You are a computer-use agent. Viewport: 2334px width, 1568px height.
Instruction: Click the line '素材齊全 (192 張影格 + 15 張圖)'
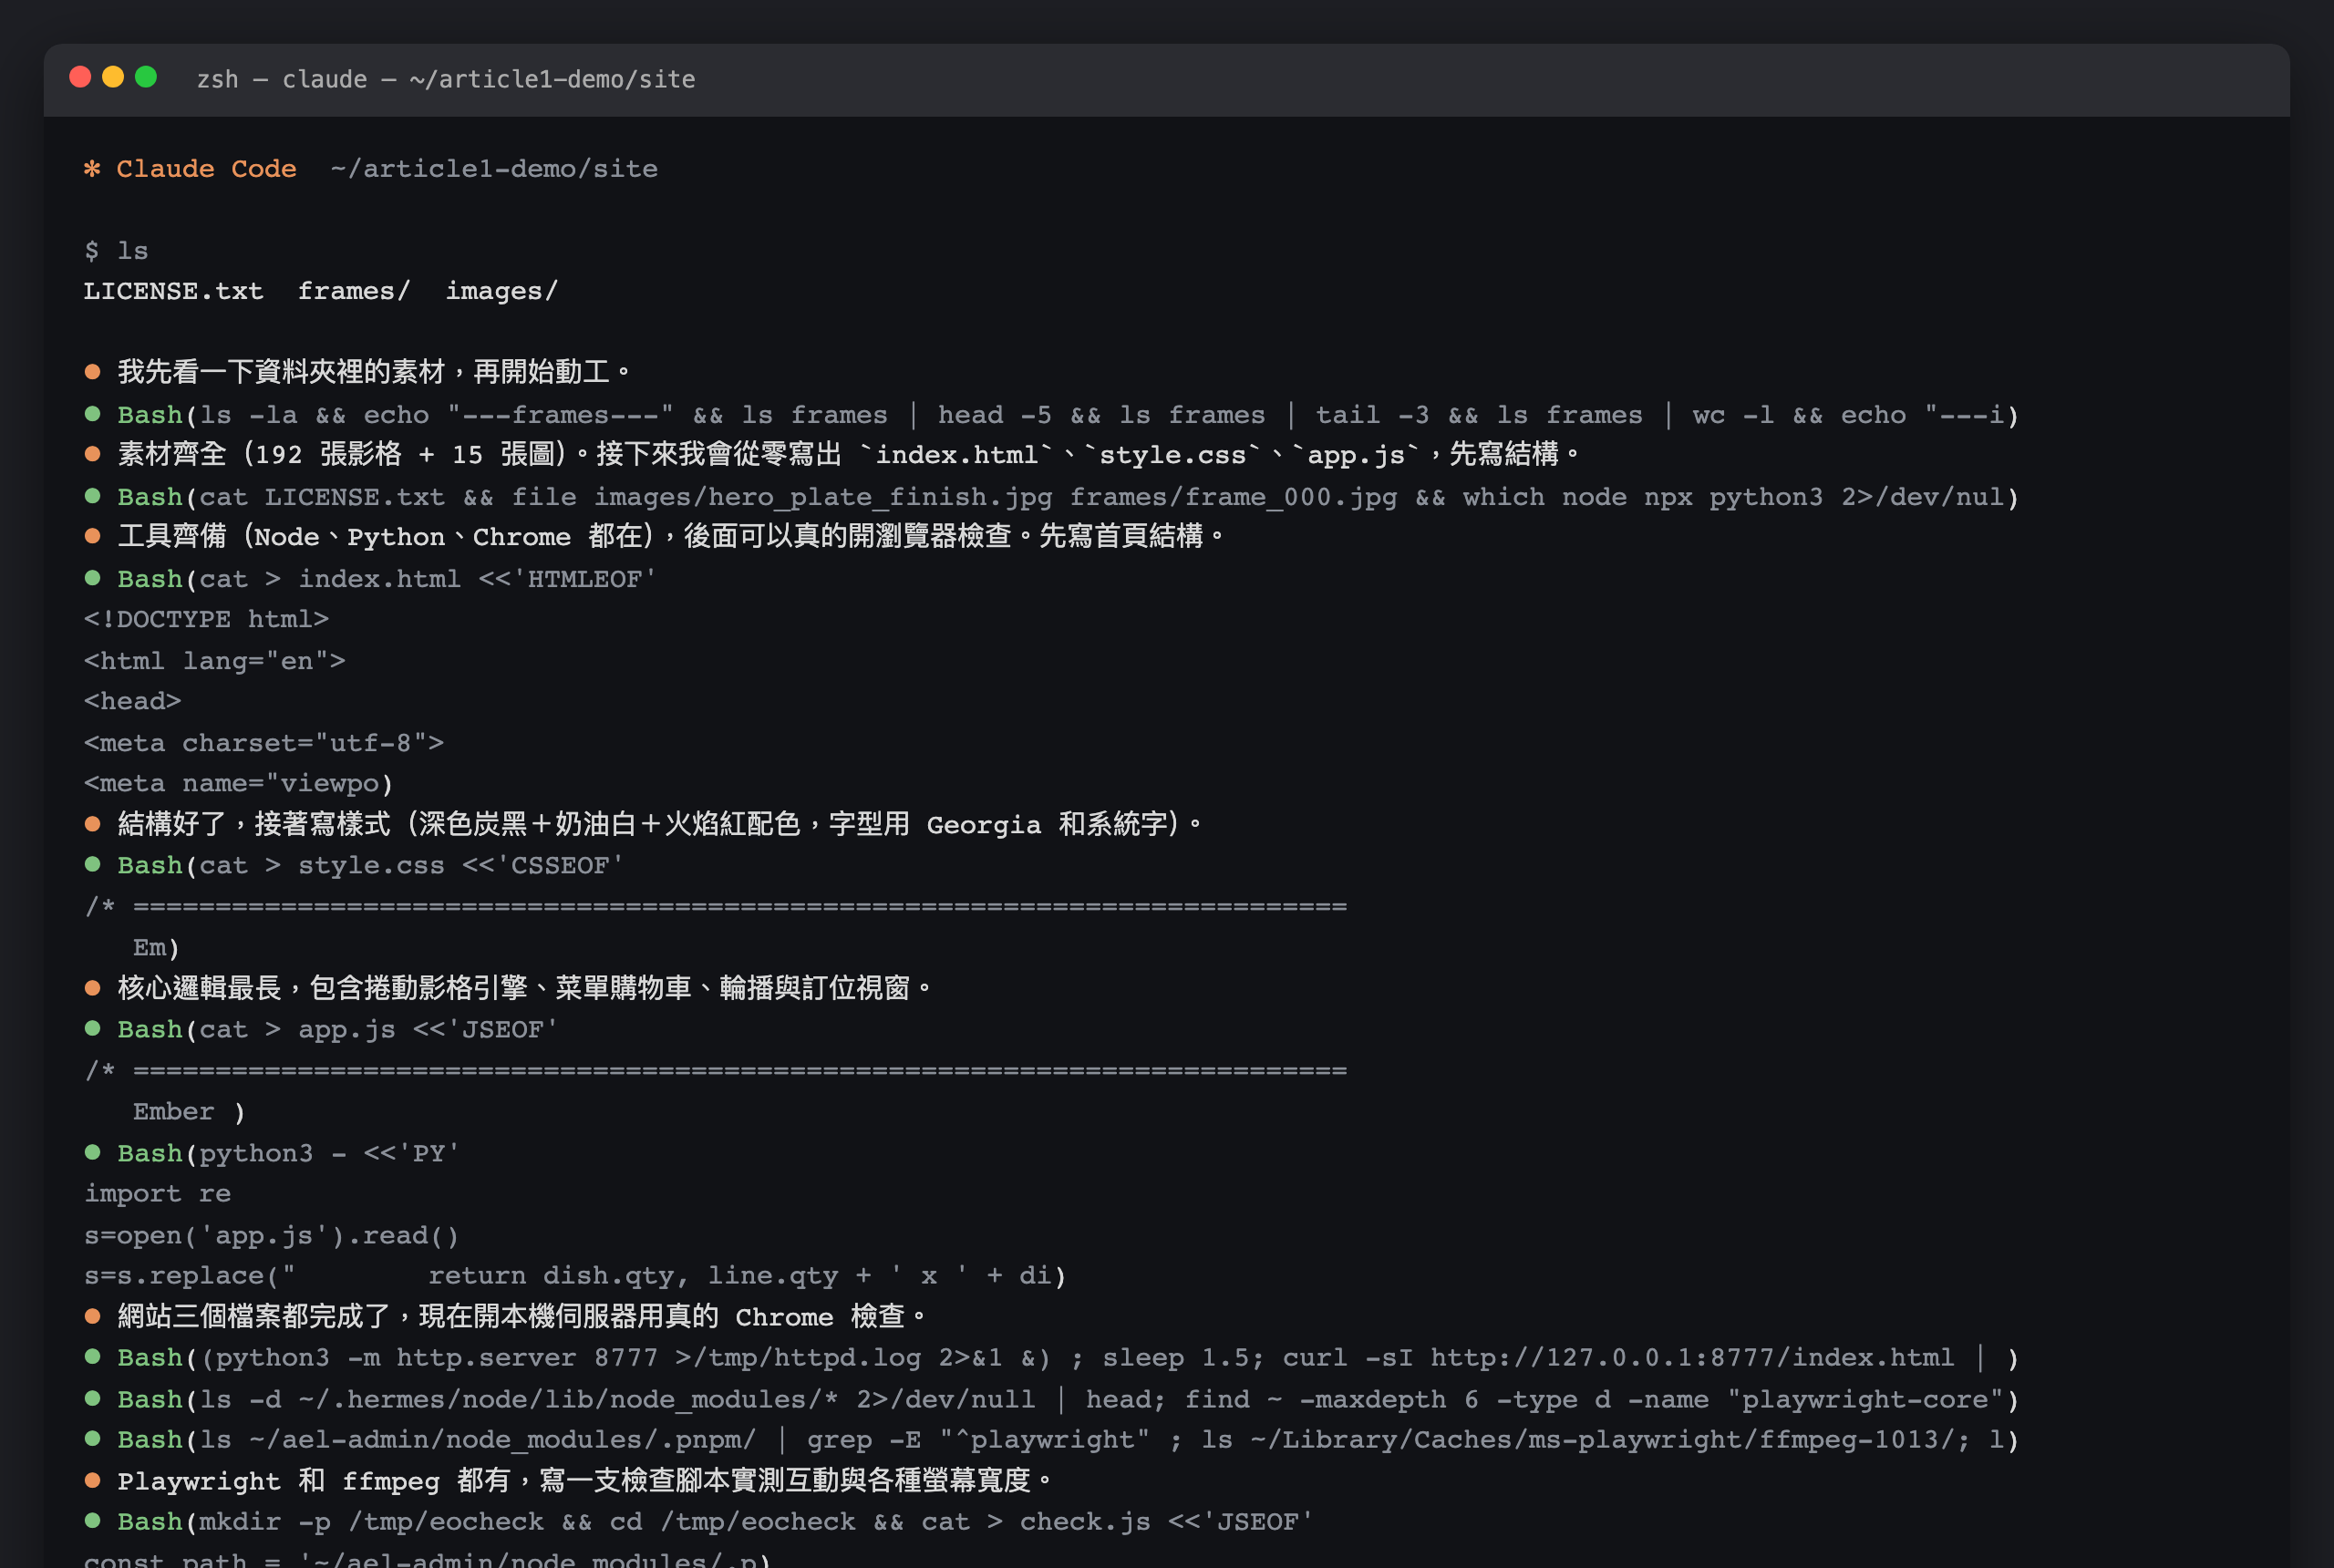832,454
